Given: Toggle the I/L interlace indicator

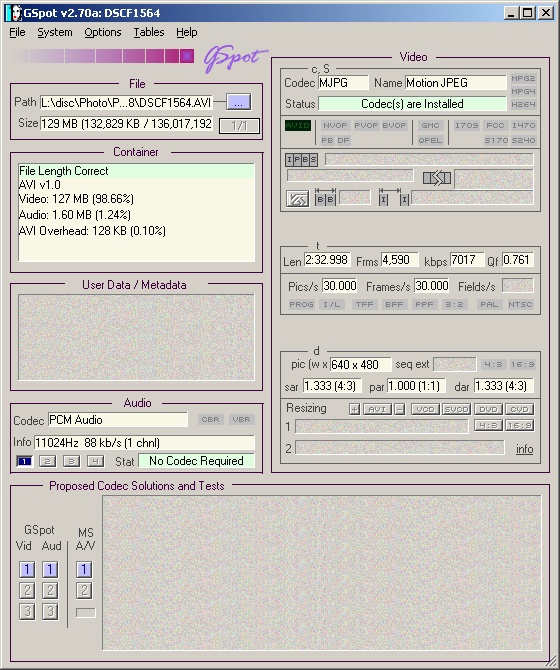Looking at the screenshot, I should coord(332,305).
